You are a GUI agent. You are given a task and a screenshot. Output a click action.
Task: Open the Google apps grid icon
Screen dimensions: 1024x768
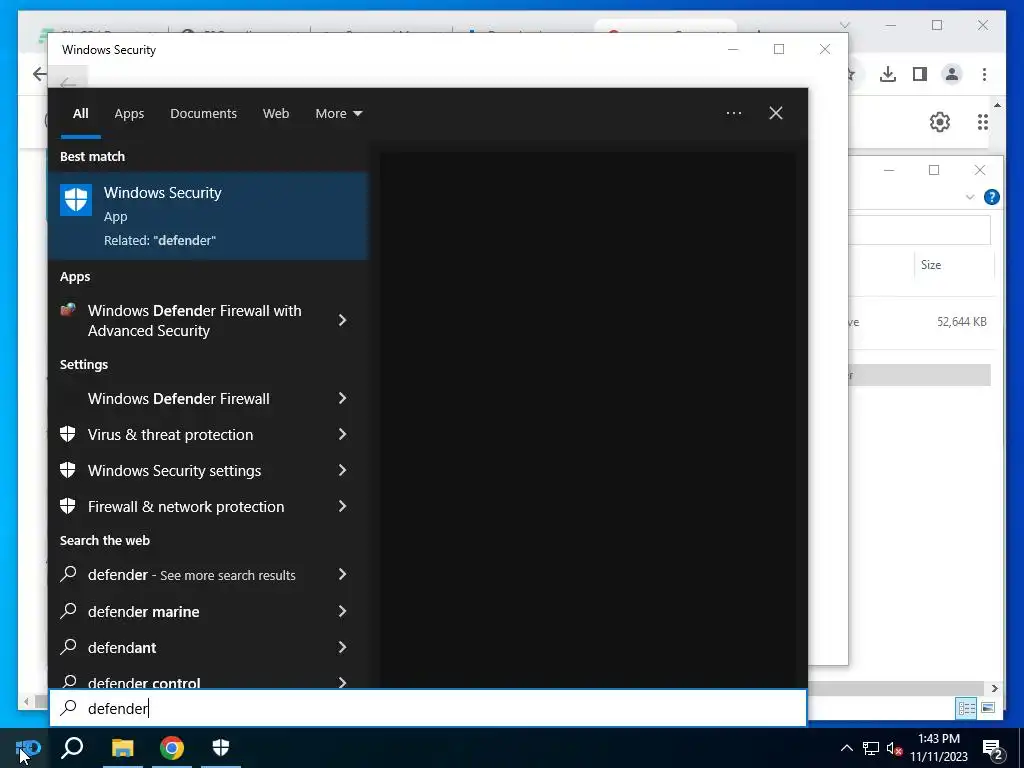[x=983, y=121]
